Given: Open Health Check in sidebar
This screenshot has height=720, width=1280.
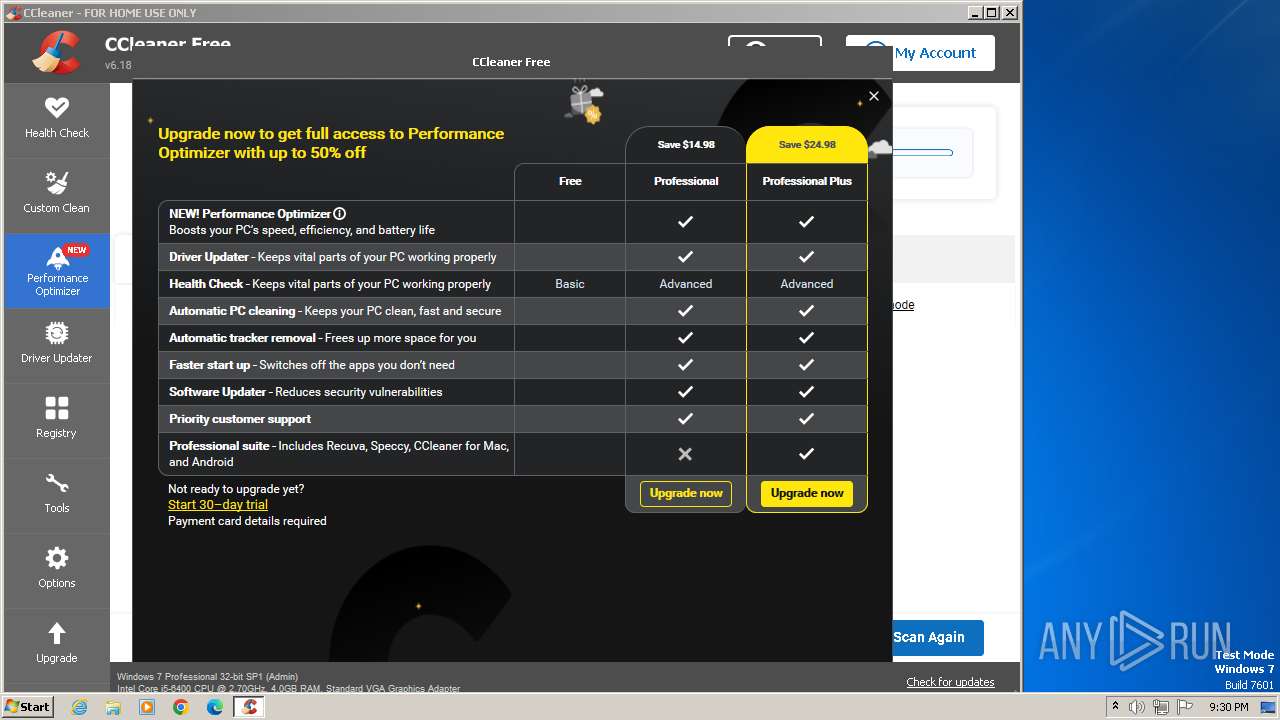Looking at the screenshot, I should (57, 118).
